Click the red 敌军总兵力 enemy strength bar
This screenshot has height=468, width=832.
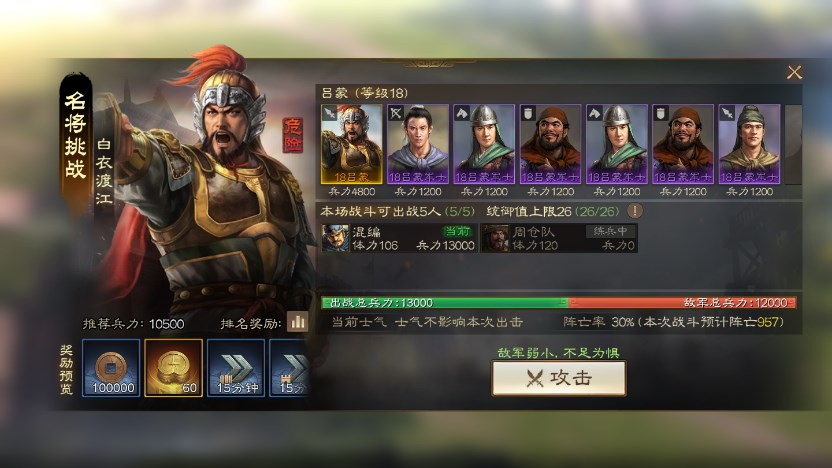[682, 302]
